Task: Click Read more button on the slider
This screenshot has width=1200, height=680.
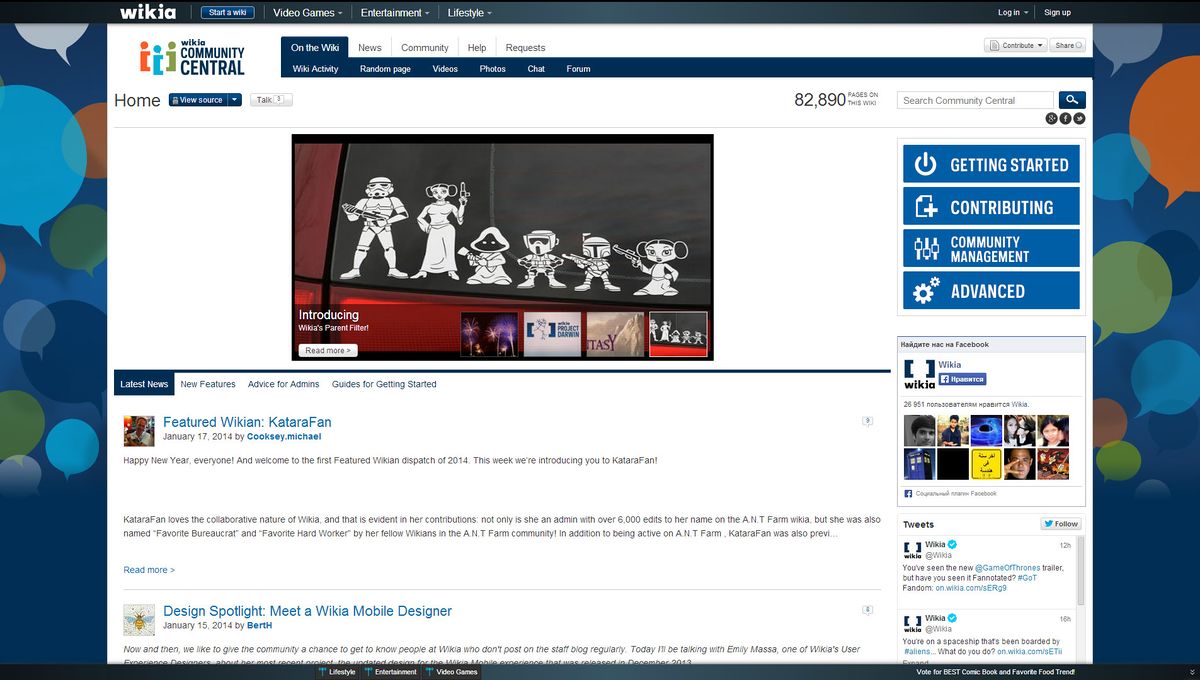Action: [328, 351]
